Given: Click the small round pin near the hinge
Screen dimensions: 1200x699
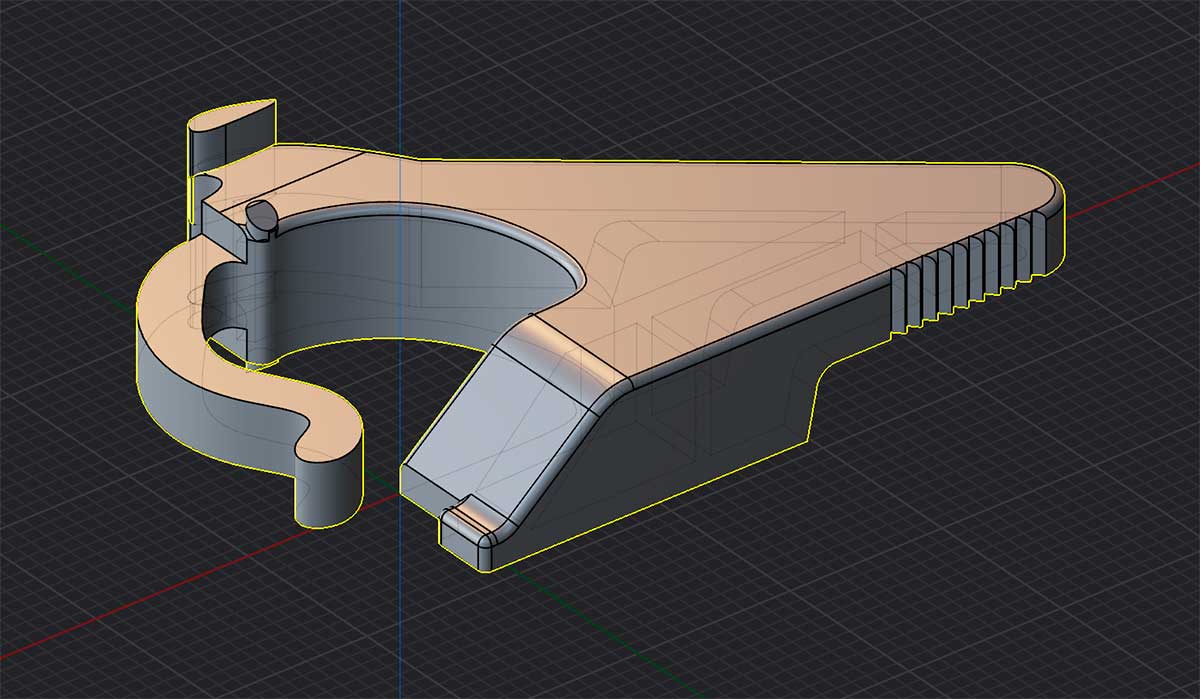Looking at the screenshot, I should (261, 217).
